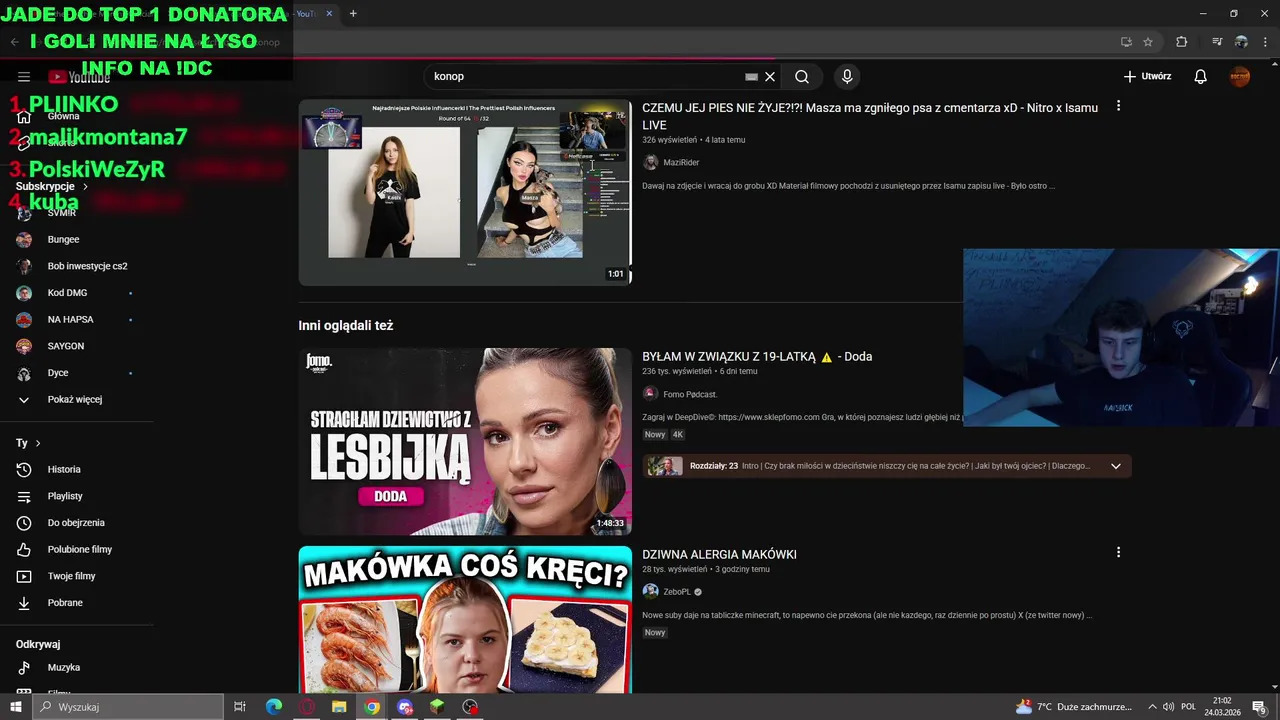Image resolution: width=1280 pixels, height=720 pixels.
Task: Play the Polish Influencers thumbnail video
Action: [465, 192]
